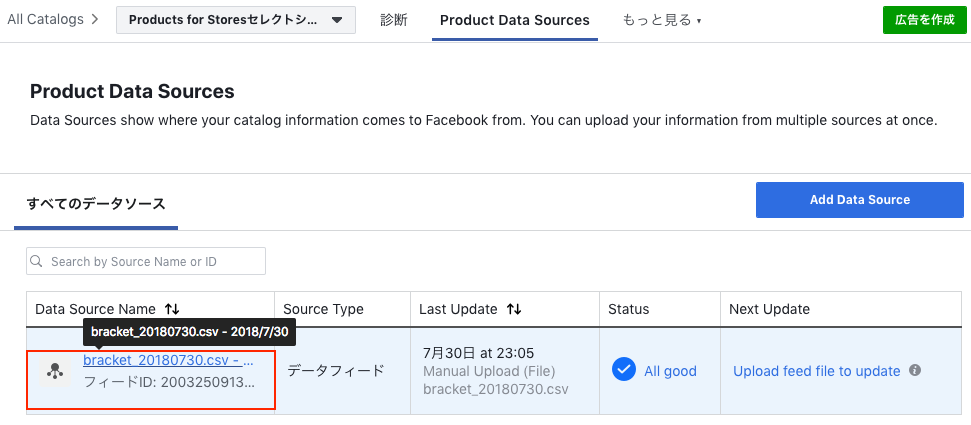This screenshot has width=971, height=425.
Task: Select the Product Data Sources tab
Action: [515, 20]
